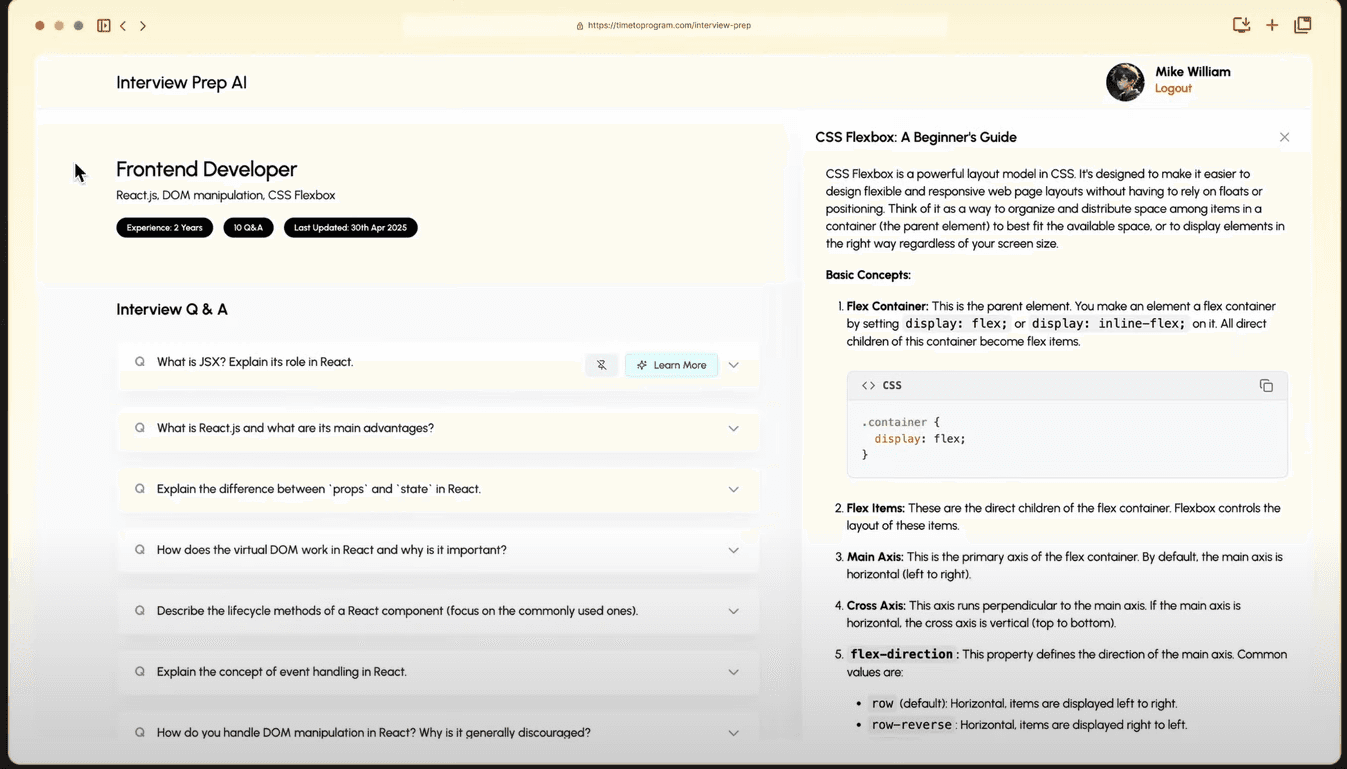
Task: Click the code brackets icon beside CSS
Action: click(x=868, y=385)
